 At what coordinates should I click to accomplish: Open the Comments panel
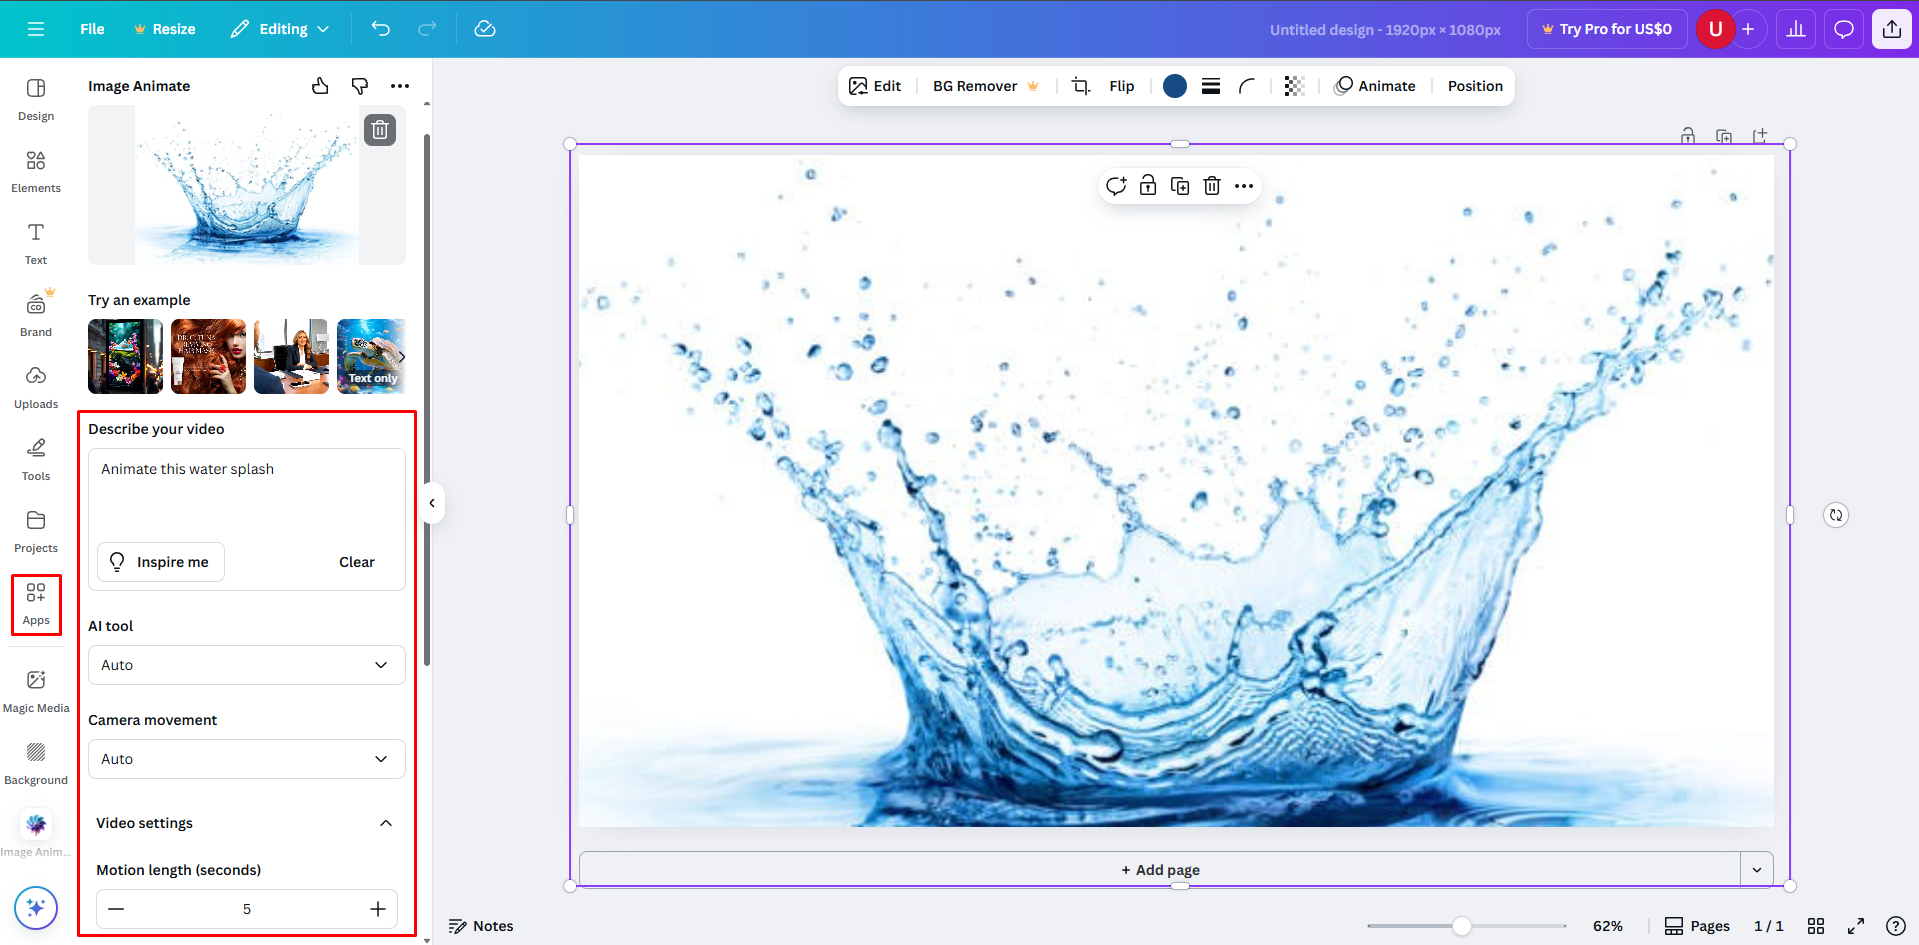pos(1843,29)
